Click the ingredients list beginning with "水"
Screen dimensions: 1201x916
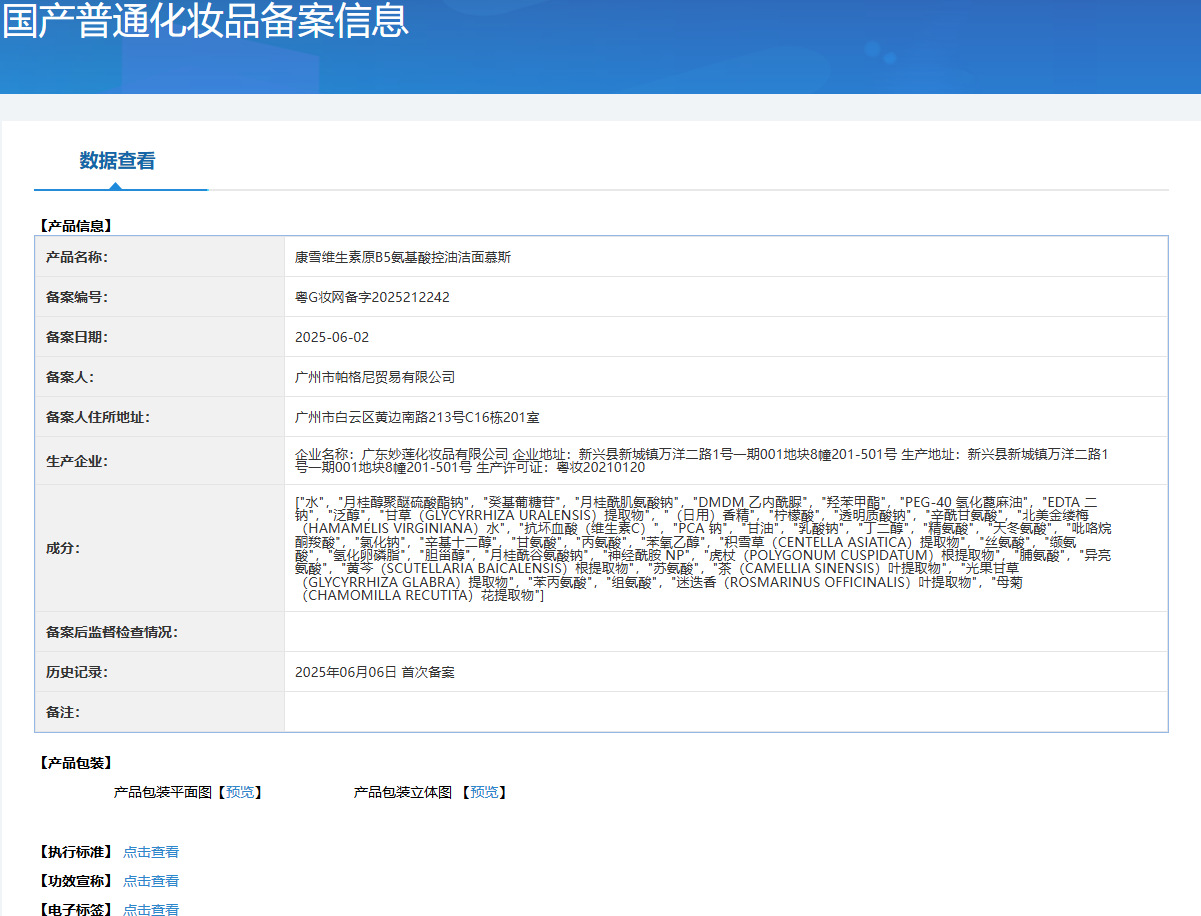pyautogui.click(x=703, y=548)
